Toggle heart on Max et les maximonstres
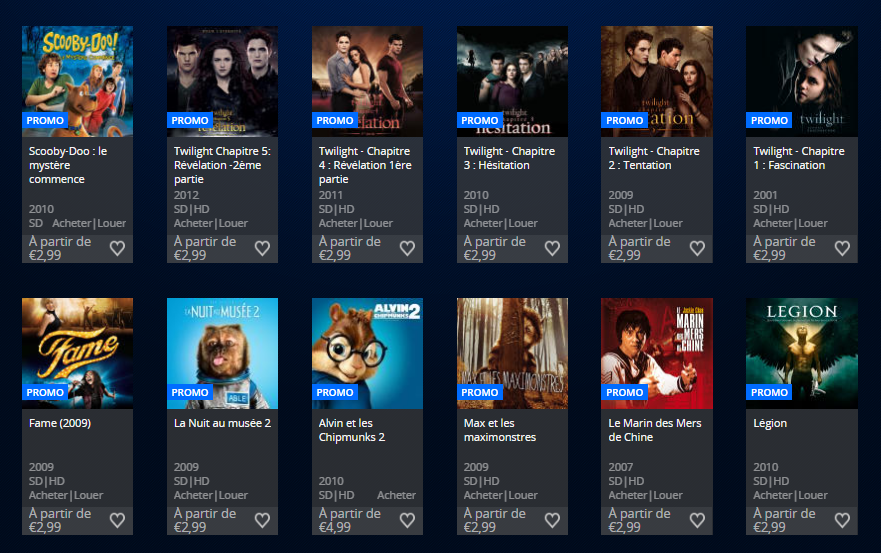The width and height of the screenshot is (881, 553). (552, 520)
